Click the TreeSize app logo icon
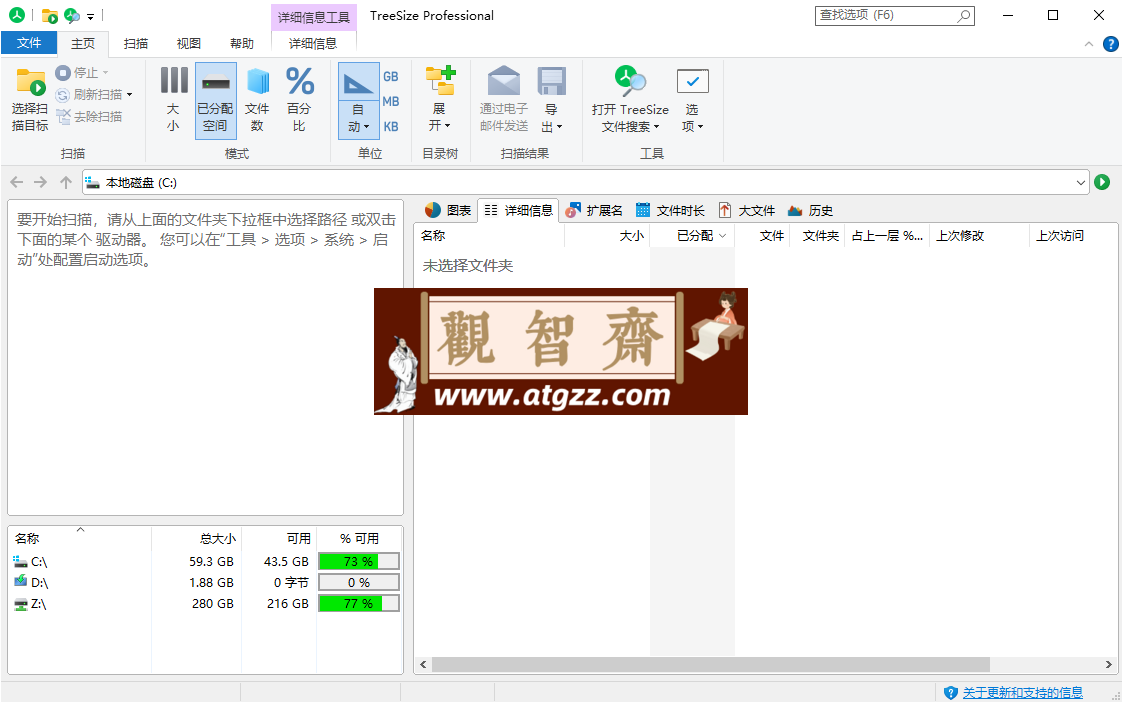This screenshot has width=1123, height=703. [16, 15]
